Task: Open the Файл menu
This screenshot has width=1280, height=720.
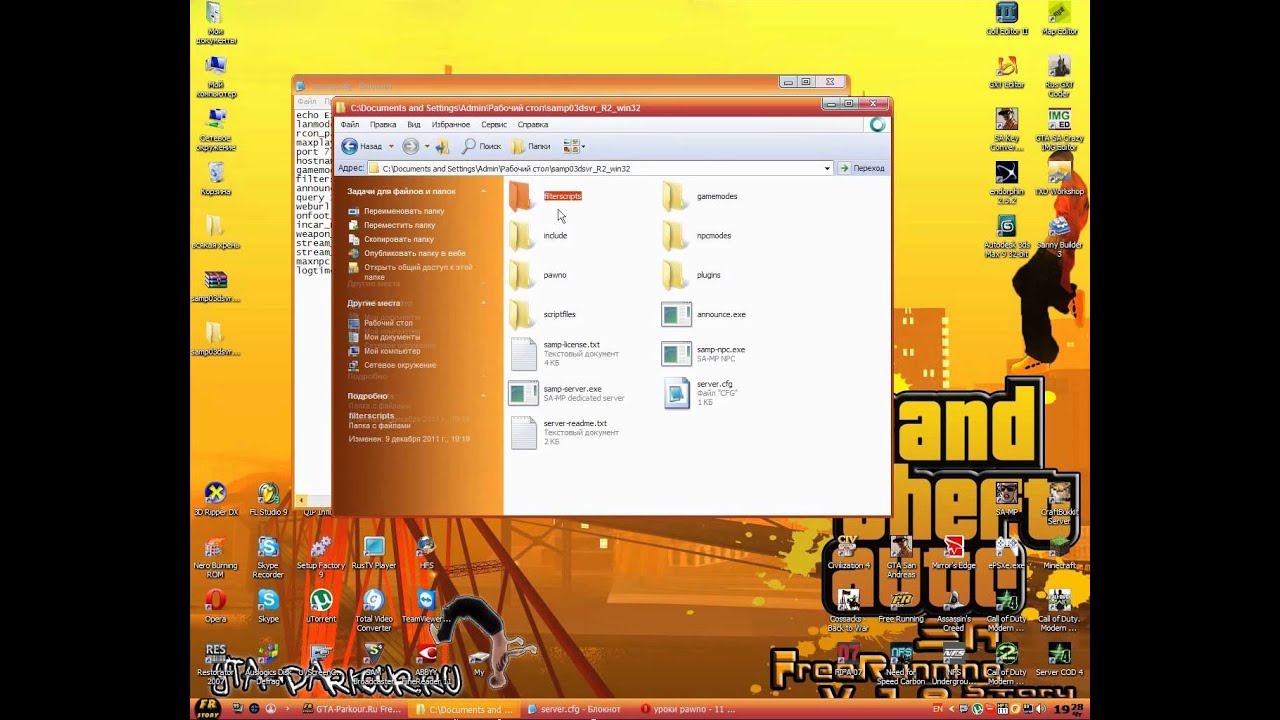Action: [x=349, y=125]
